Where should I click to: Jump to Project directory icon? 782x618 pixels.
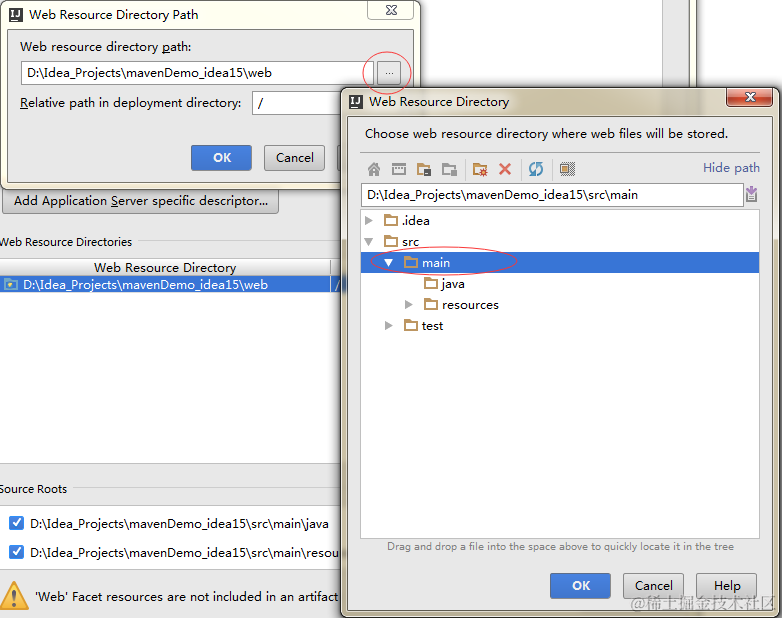click(424, 169)
